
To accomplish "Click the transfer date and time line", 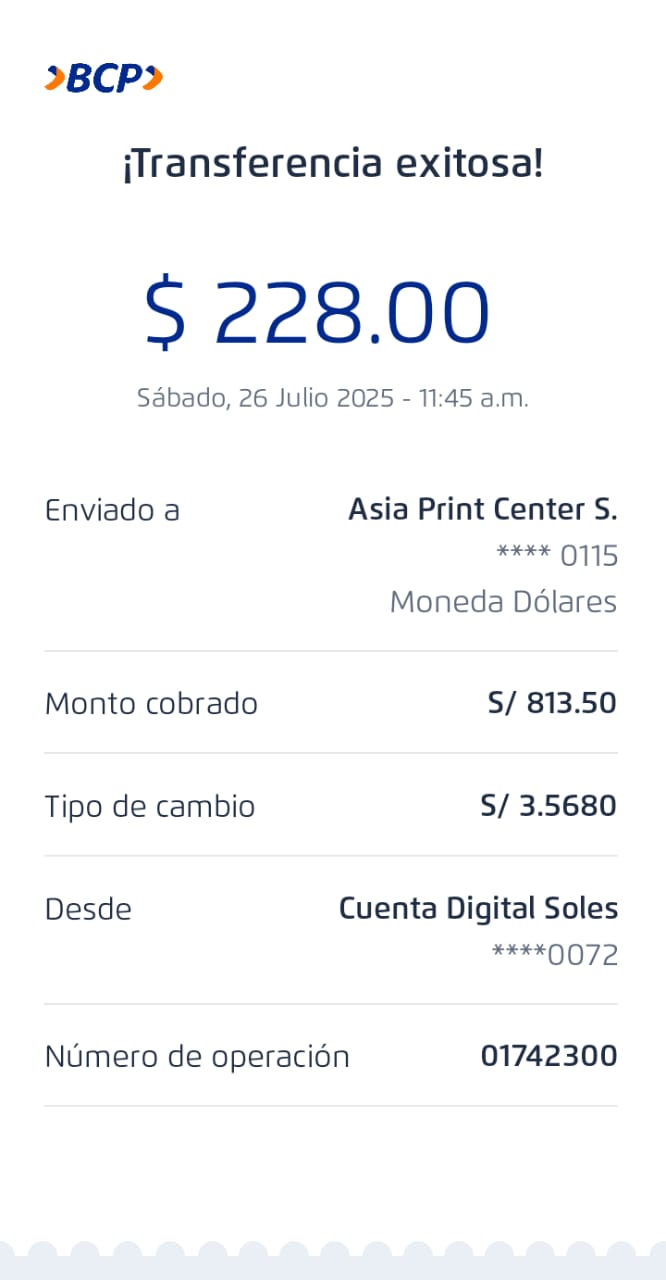I will click(333, 398).
